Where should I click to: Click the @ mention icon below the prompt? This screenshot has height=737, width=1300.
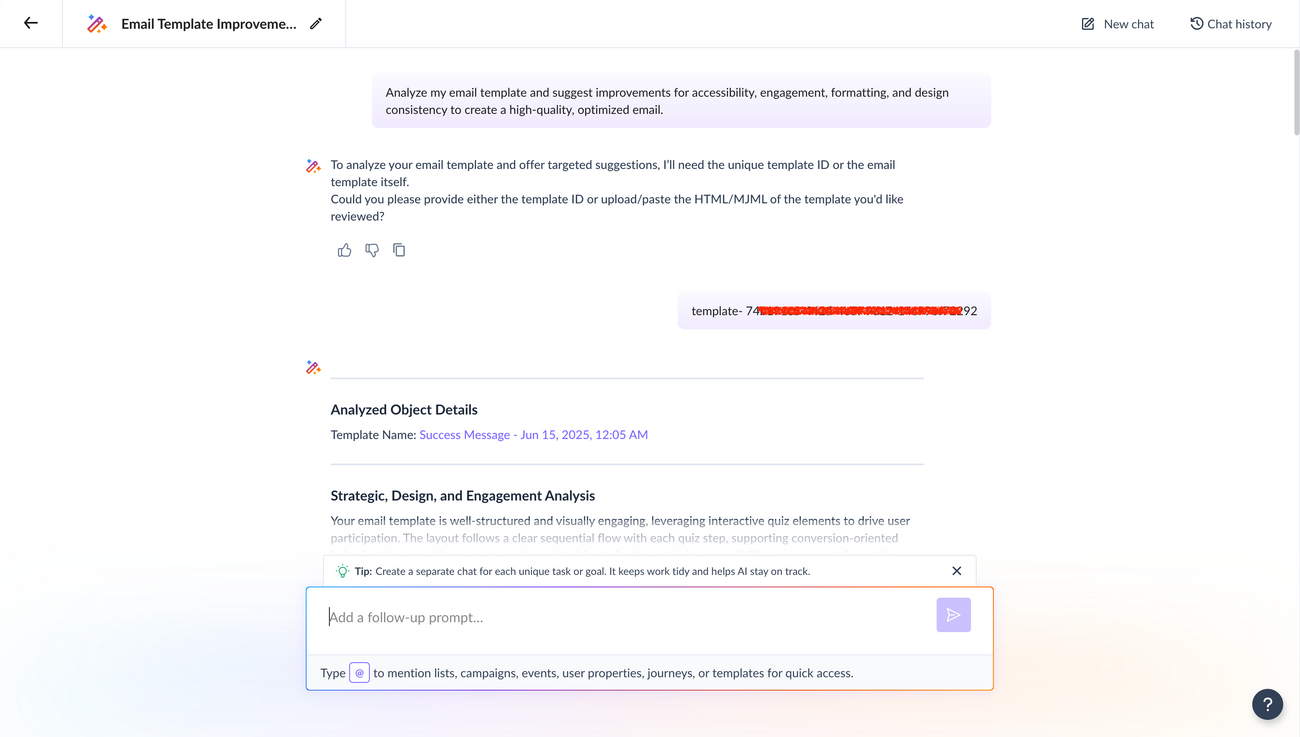point(359,673)
